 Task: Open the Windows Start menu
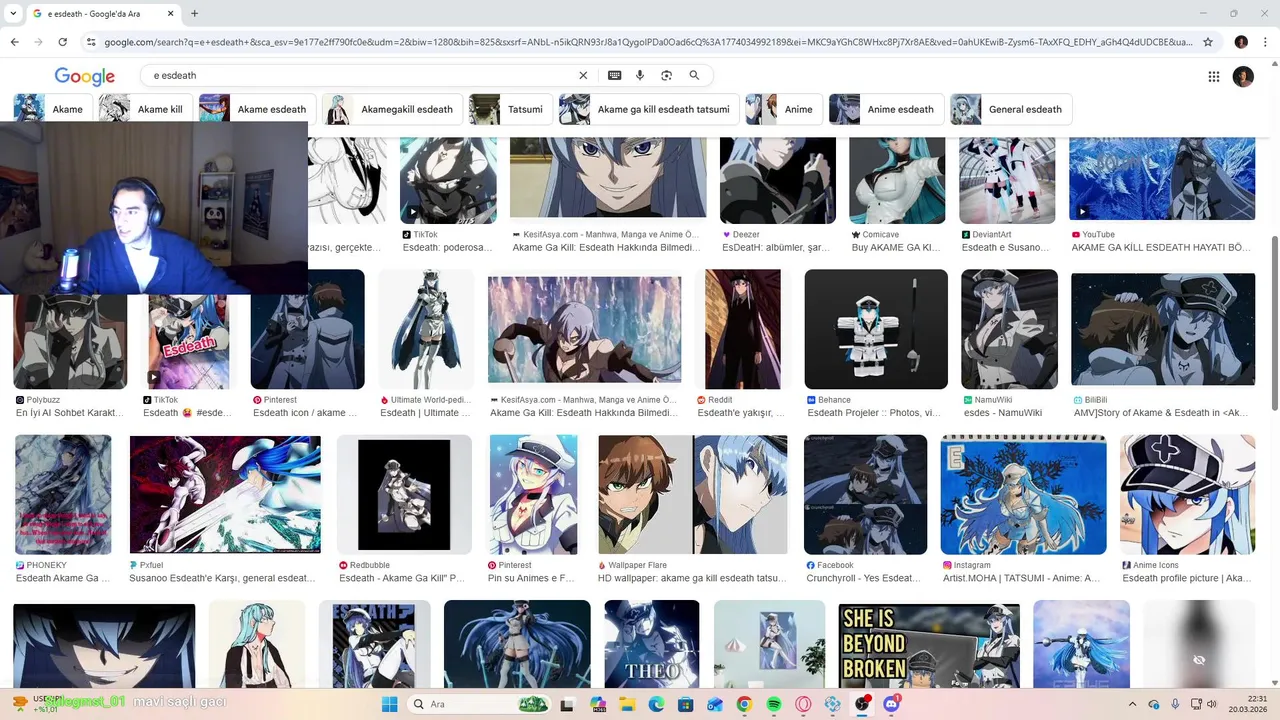(389, 704)
